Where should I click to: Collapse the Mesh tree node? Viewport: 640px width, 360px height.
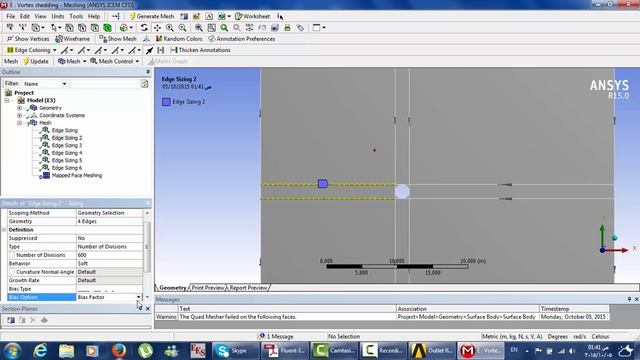19,123
